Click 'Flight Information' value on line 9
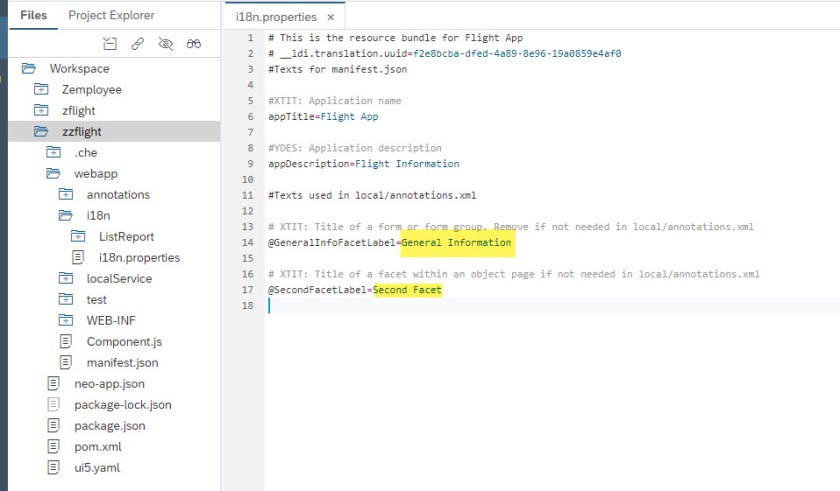 407,163
